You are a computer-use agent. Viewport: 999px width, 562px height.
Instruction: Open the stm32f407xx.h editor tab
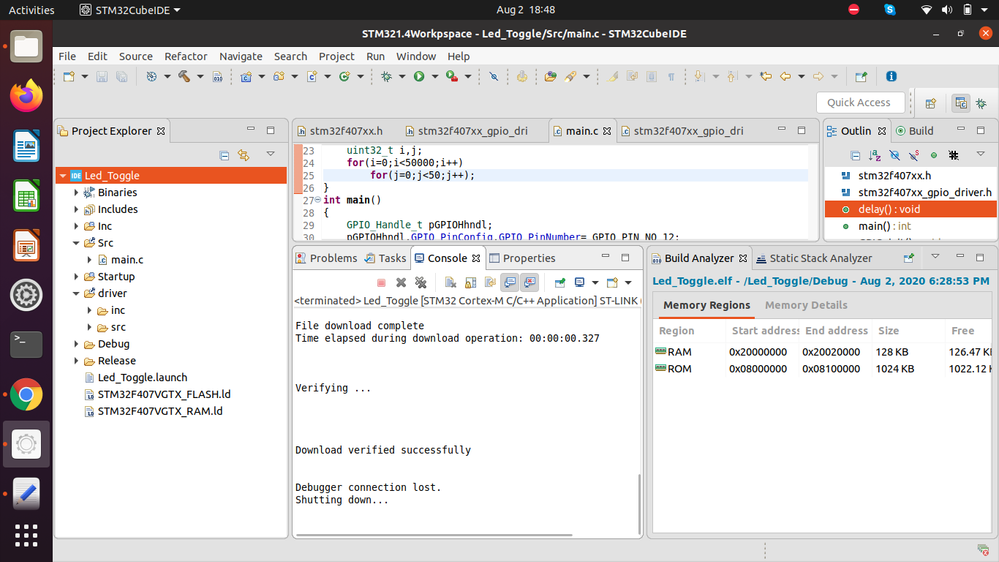coord(340,131)
